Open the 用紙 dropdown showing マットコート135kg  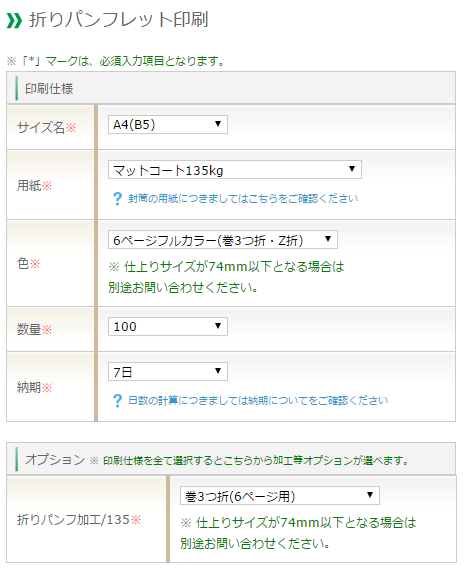(x=235, y=170)
